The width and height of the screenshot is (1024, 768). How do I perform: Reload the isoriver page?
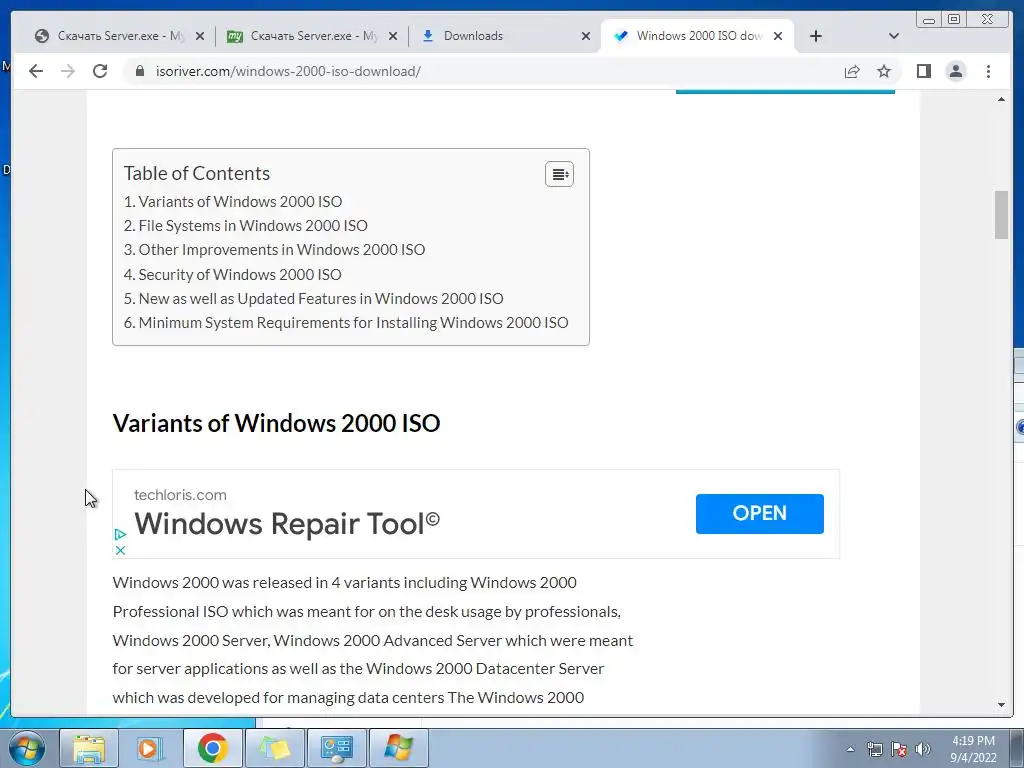pos(100,71)
